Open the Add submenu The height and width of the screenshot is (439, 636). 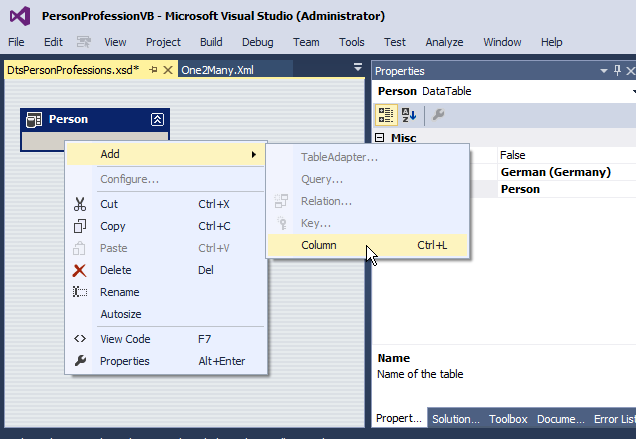tap(165, 154)
